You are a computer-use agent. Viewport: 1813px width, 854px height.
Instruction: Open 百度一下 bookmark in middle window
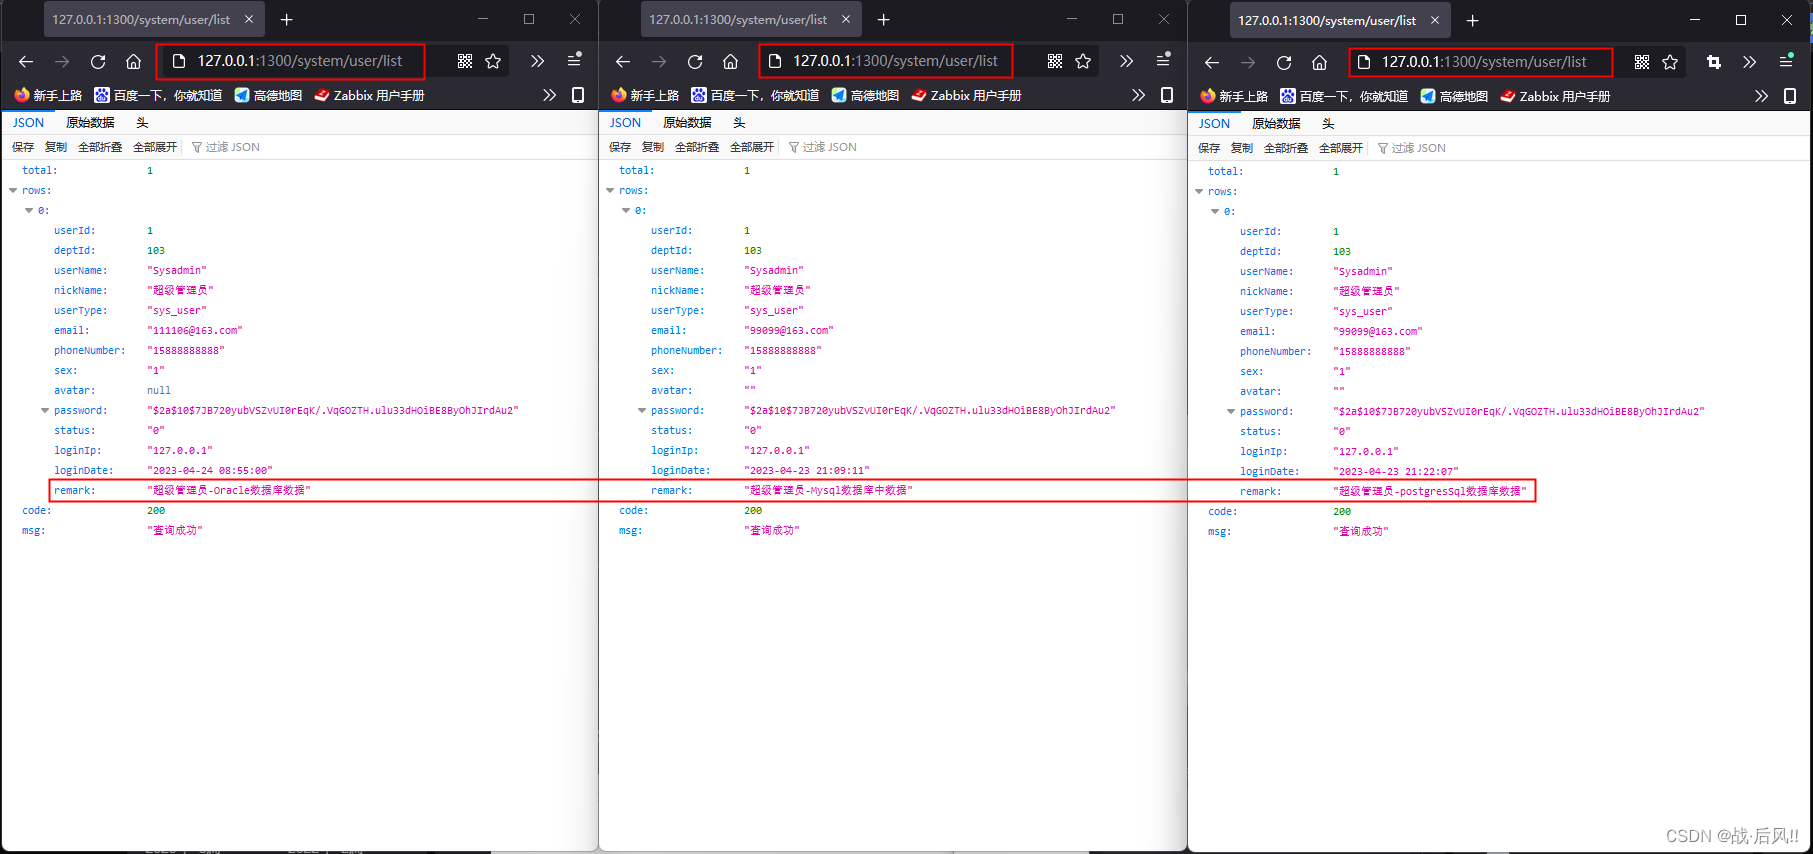tap(755, 95)
